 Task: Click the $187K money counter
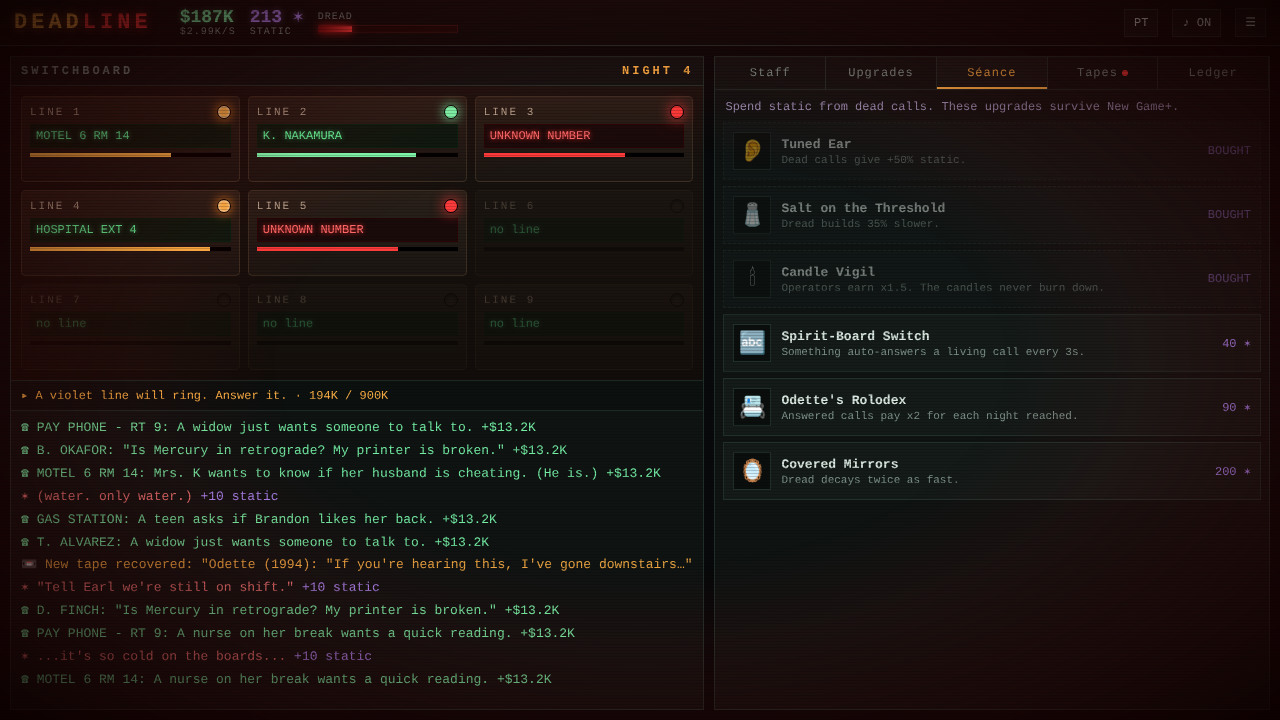pyautogui.click(x=207, y=17)
